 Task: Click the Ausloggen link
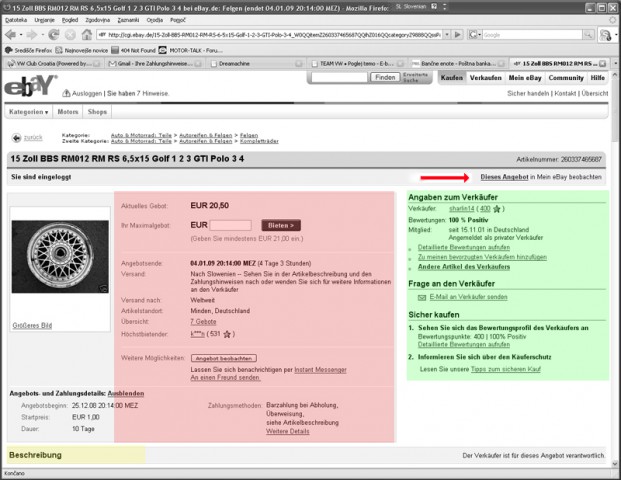[x=87, y=93]
